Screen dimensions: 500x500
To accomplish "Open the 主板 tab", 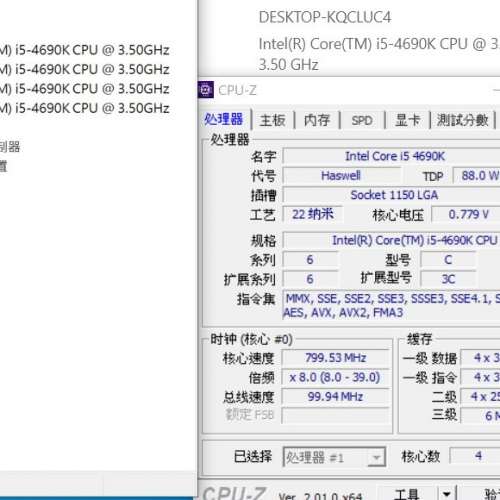I will point(272,120).
